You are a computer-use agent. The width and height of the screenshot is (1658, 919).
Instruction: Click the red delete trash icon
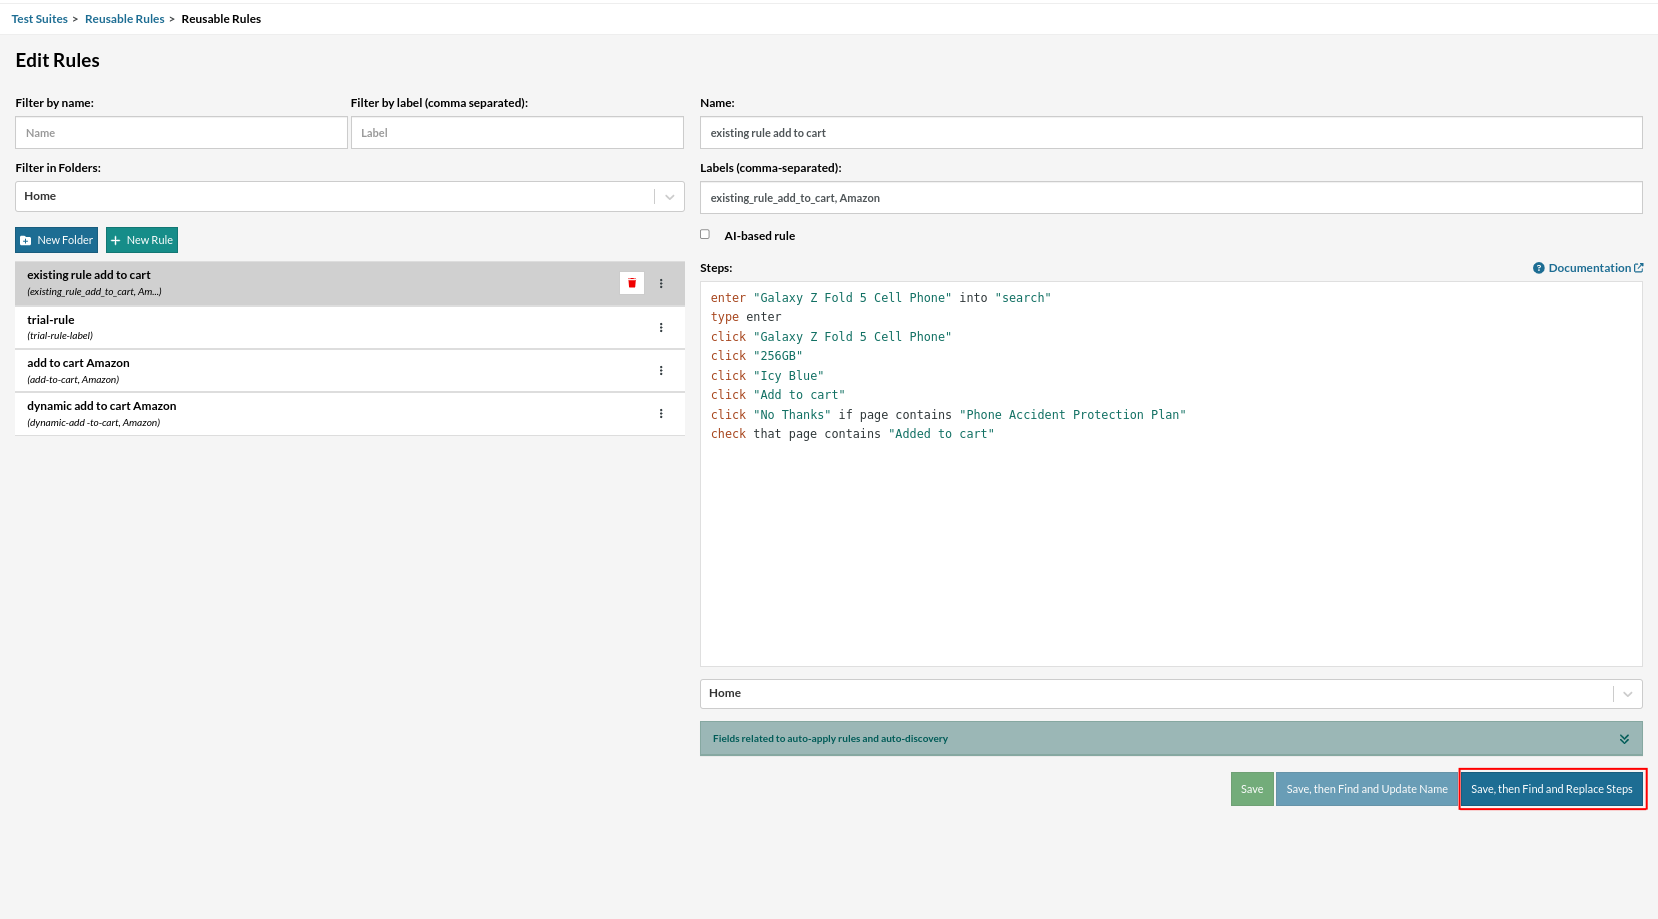point(632,283)
